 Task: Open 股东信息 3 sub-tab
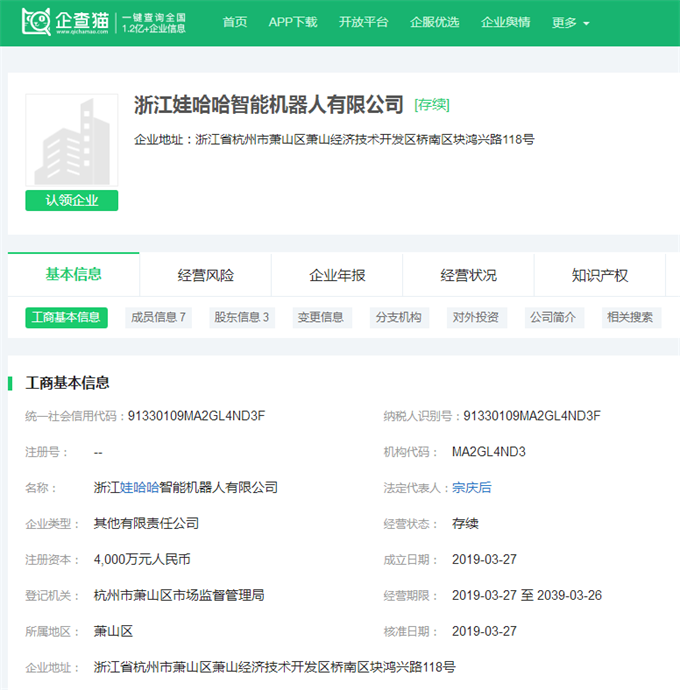coord(242,317)
